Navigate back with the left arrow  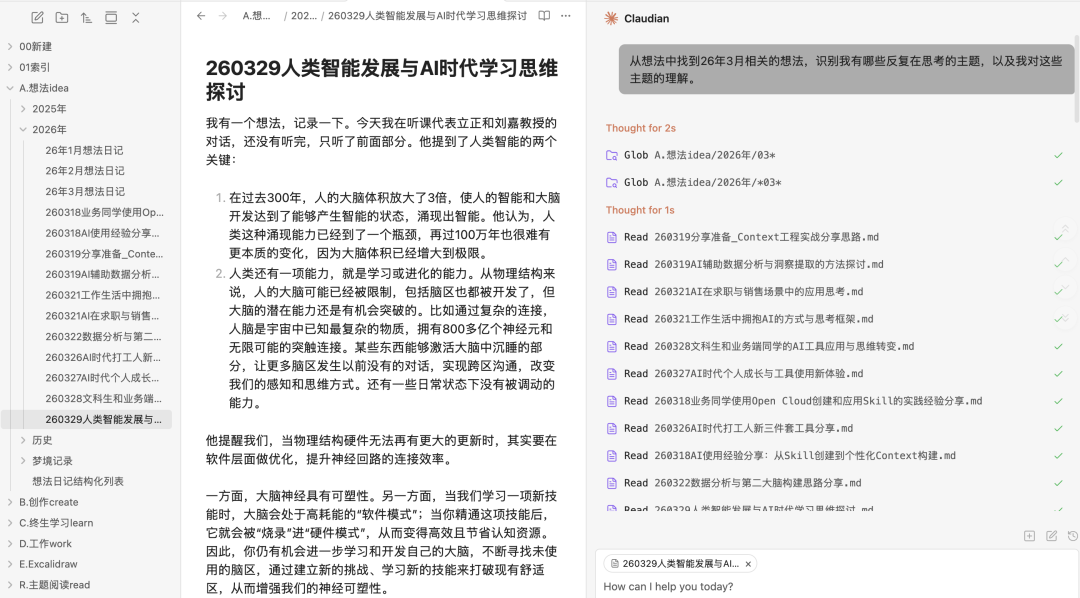tap(200, 16)
